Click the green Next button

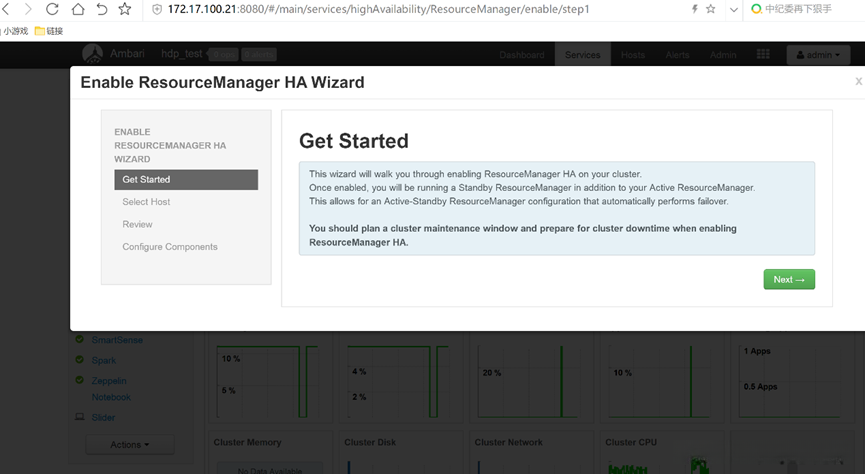point(789,279)
